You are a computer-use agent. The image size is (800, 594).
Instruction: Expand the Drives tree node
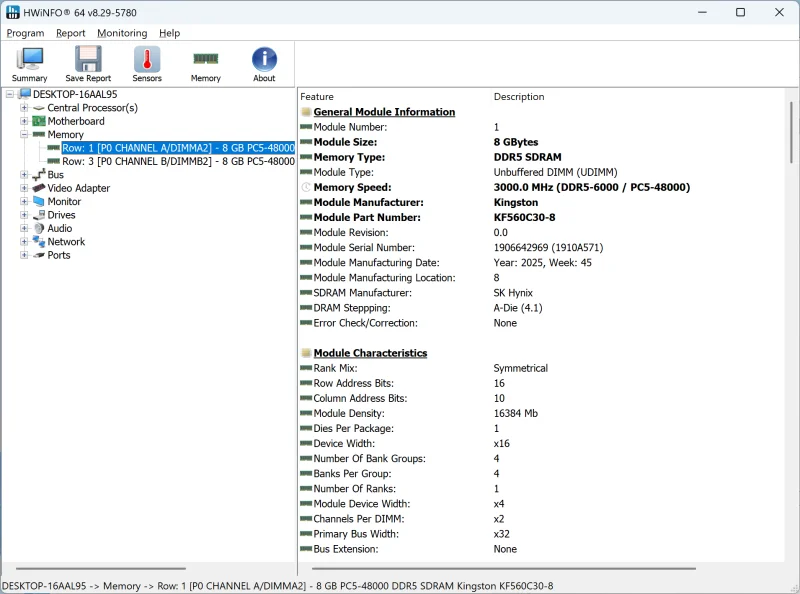click(24, 215)
